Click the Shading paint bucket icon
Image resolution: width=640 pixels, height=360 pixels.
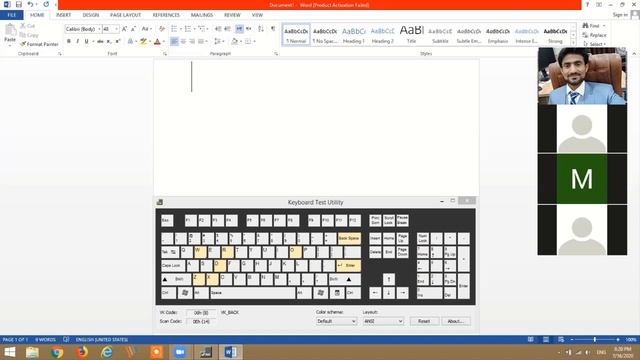[x=234, y=41]
